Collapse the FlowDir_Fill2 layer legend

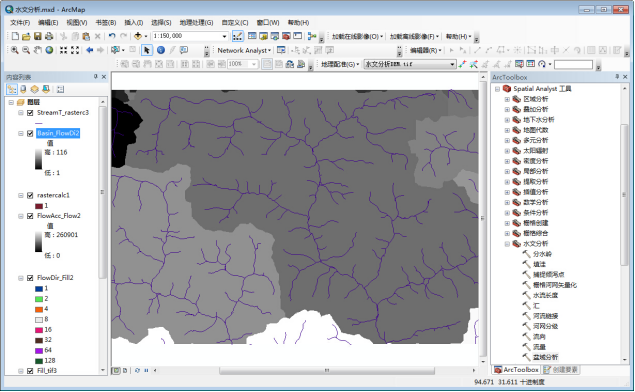[x=21, y=278]
